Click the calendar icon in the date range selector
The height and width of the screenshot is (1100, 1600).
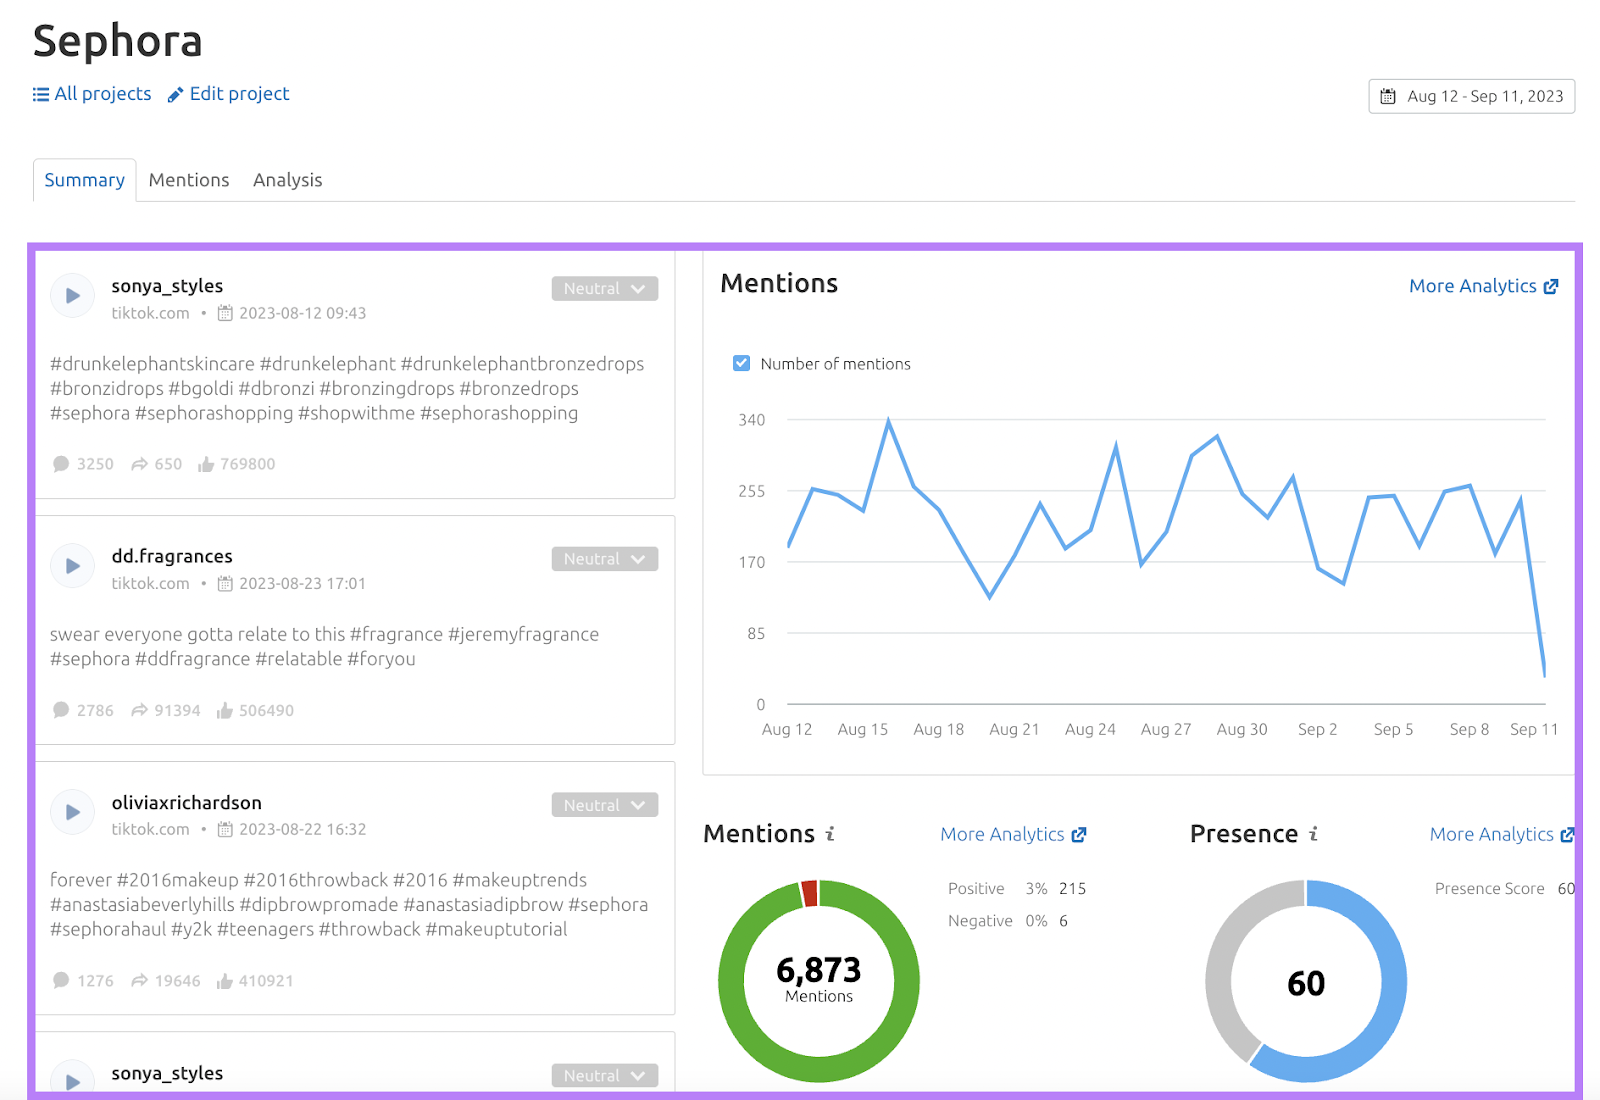(1388, 96)
